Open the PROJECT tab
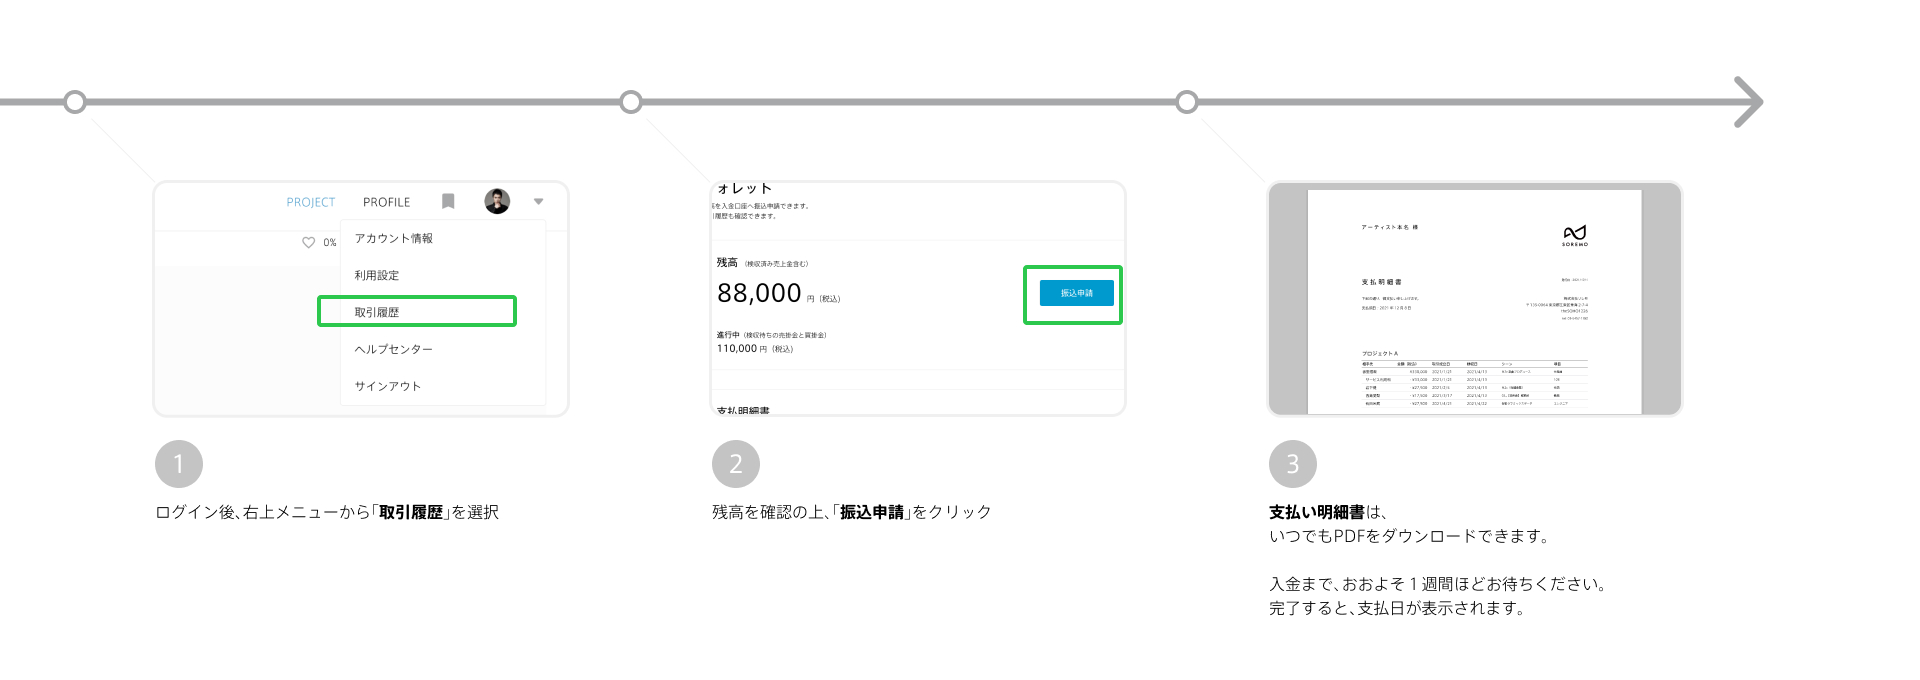The height and width of the screenshot is (680, 1920). click(x=311, y=202)
